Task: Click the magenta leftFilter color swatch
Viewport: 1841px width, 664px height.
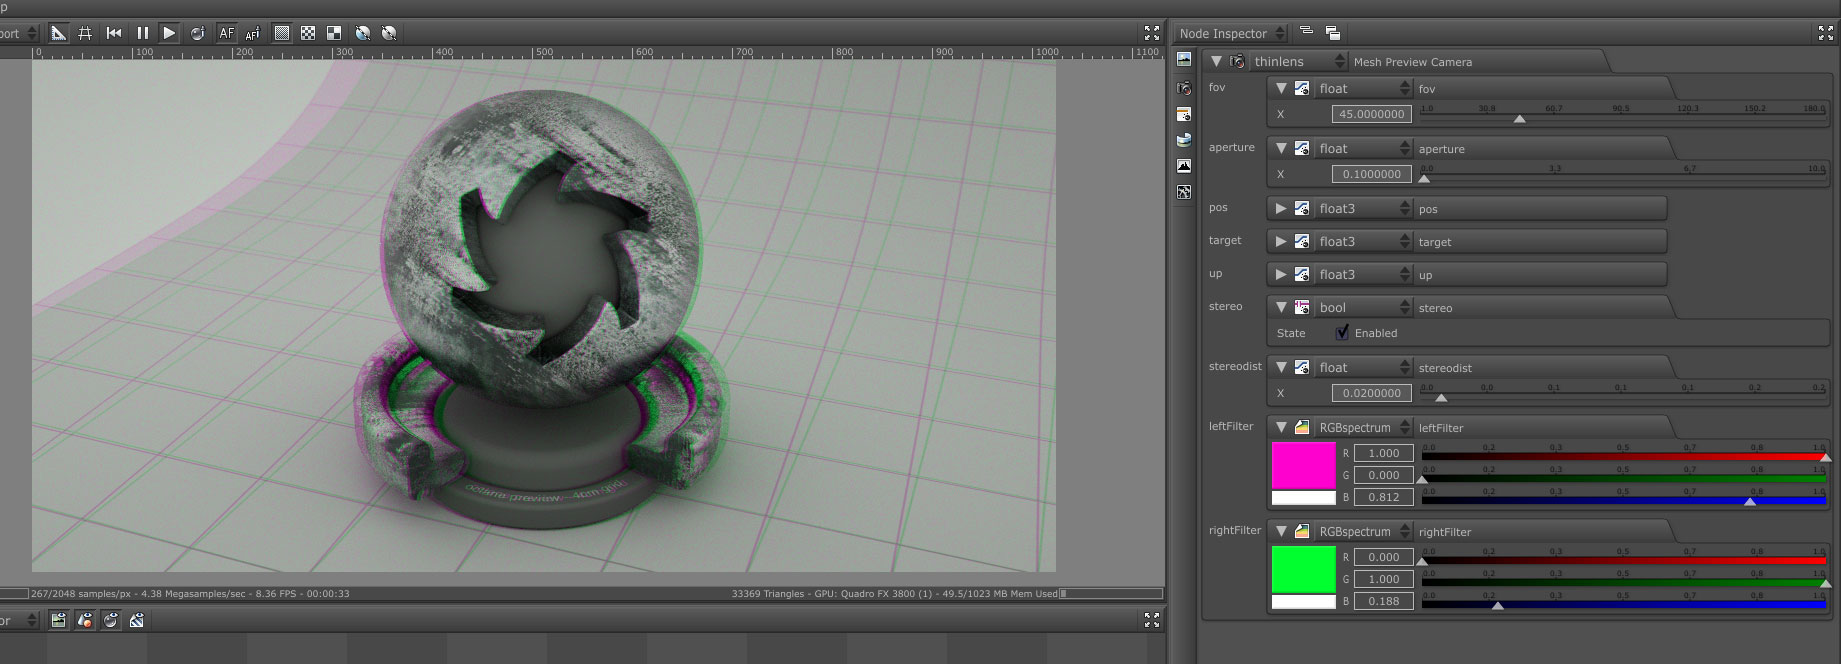Action: pyautogui.click(x=1303, y=466)
